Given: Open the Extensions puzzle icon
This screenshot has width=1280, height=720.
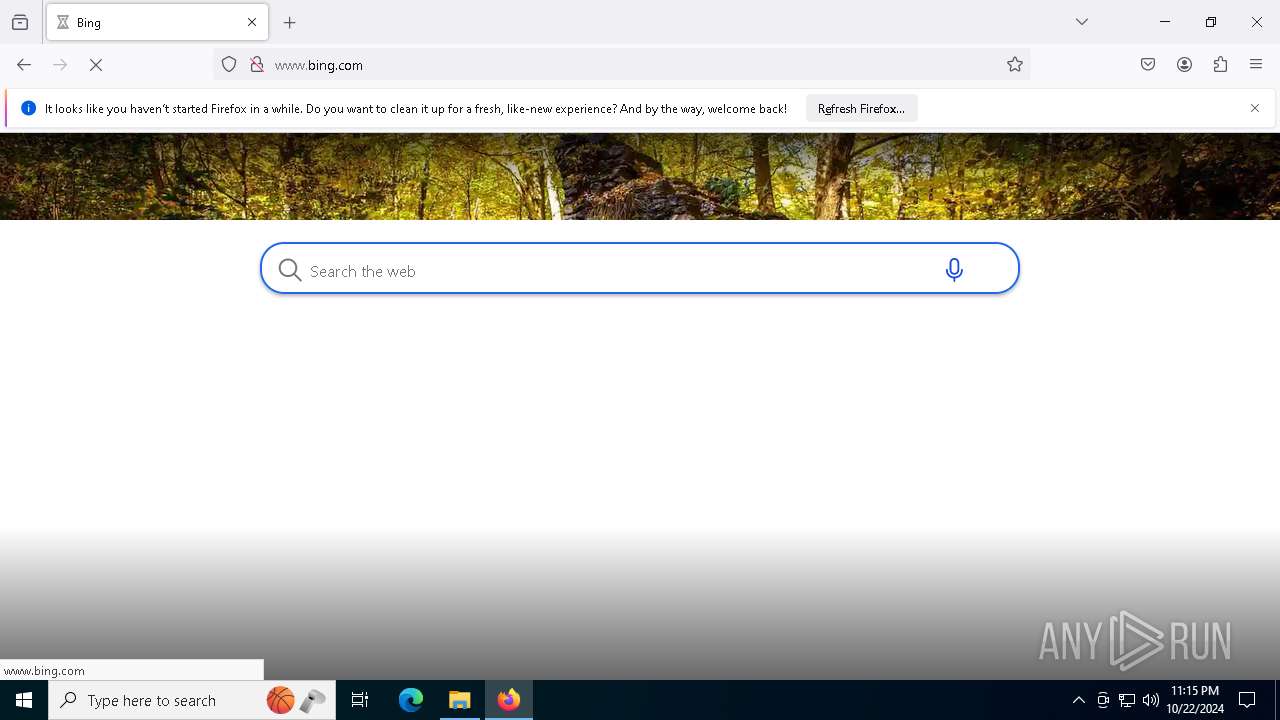Looking at the screenshot, I should point(1220,65).
